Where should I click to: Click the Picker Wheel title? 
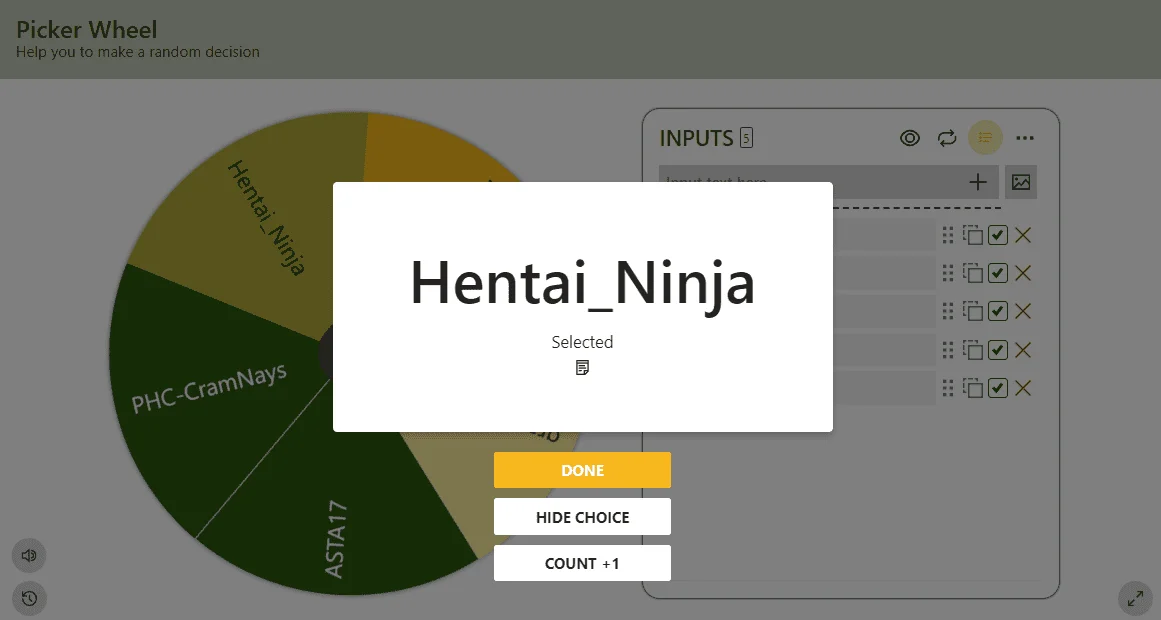click(x=87, y=30)
